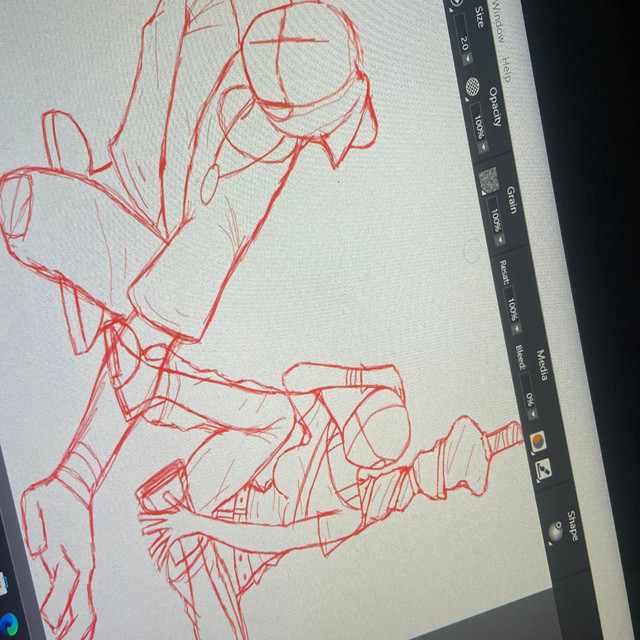
Task: Open the orange and blue Media icon
Action: coord(538,441)
